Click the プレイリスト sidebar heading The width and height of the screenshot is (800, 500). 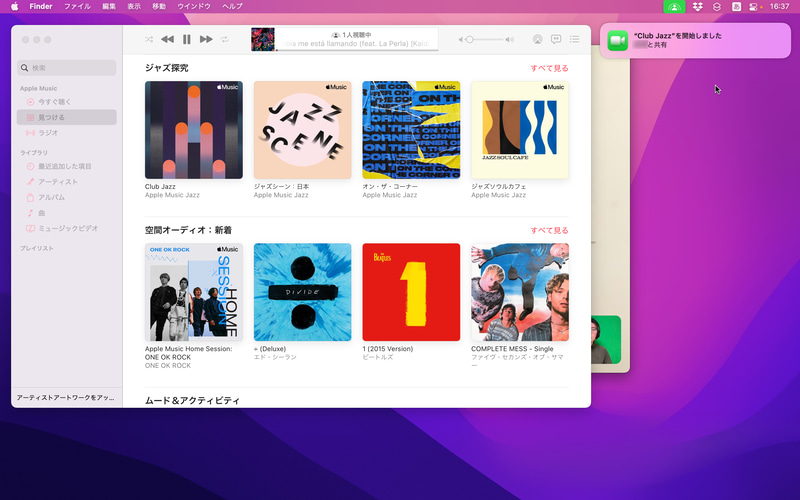(x=37, y=248)
